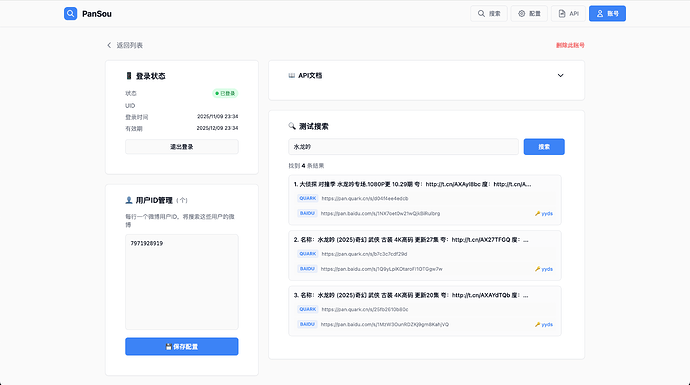Click the 保存配置 button
This screenshot has width=690, height=385.
click(x=182, y=347)
